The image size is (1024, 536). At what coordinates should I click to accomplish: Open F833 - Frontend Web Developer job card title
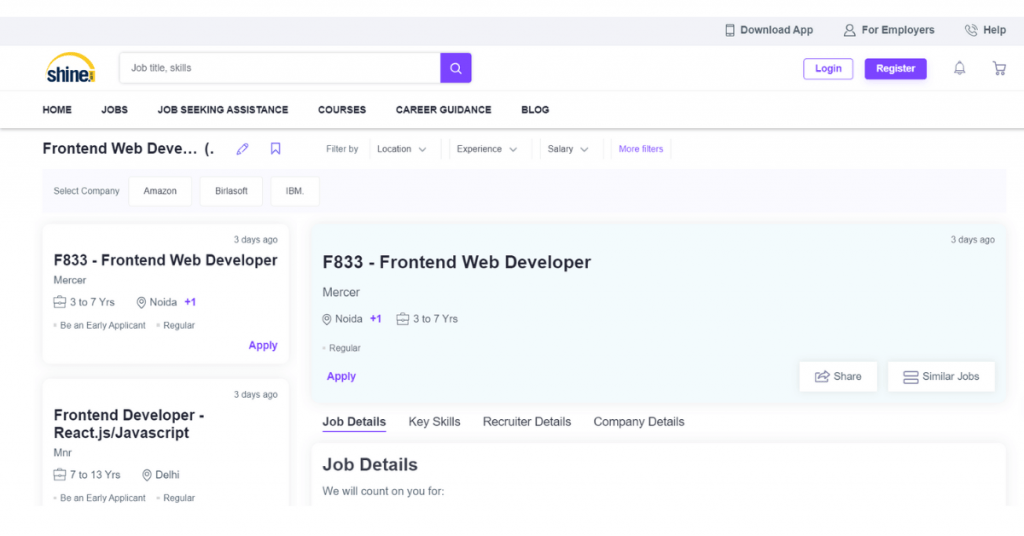click(x=165, y=260)
